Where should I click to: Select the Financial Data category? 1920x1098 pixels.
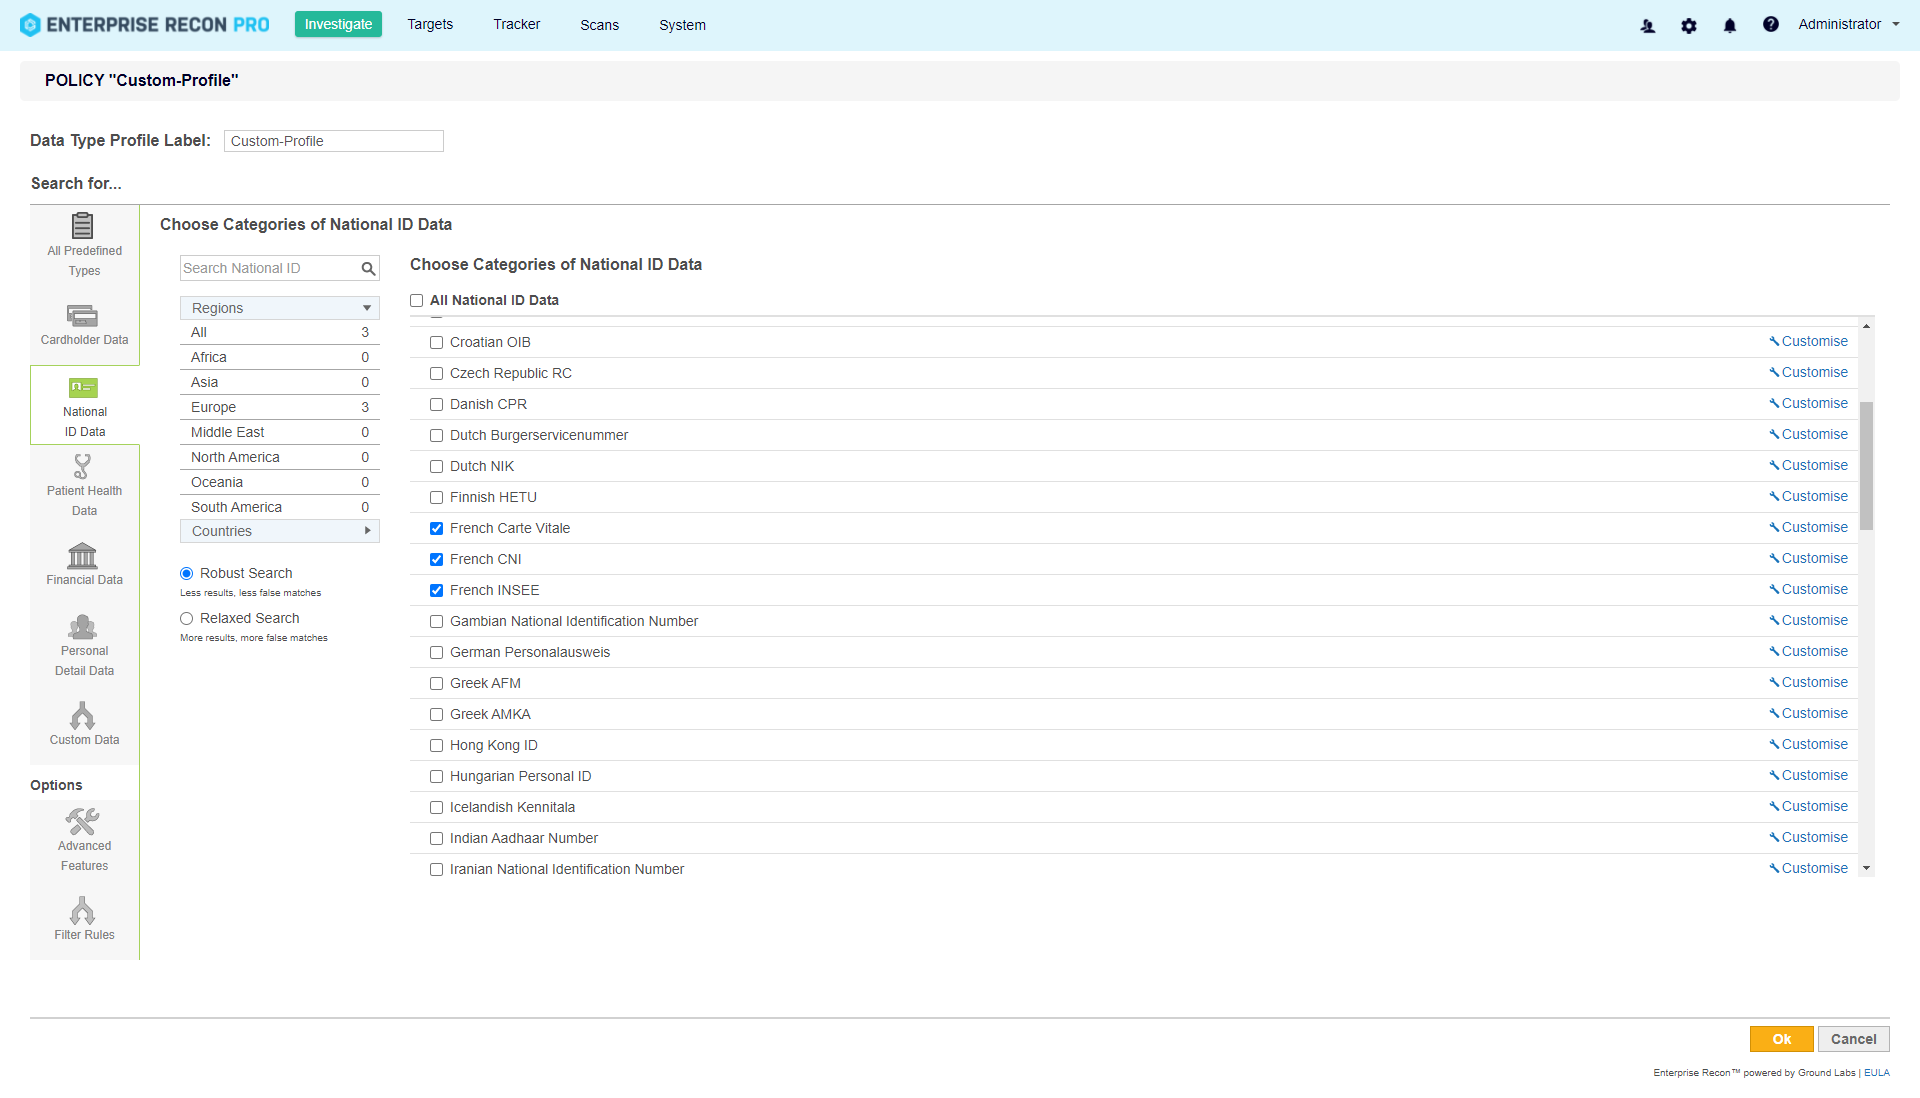(84, 565)
